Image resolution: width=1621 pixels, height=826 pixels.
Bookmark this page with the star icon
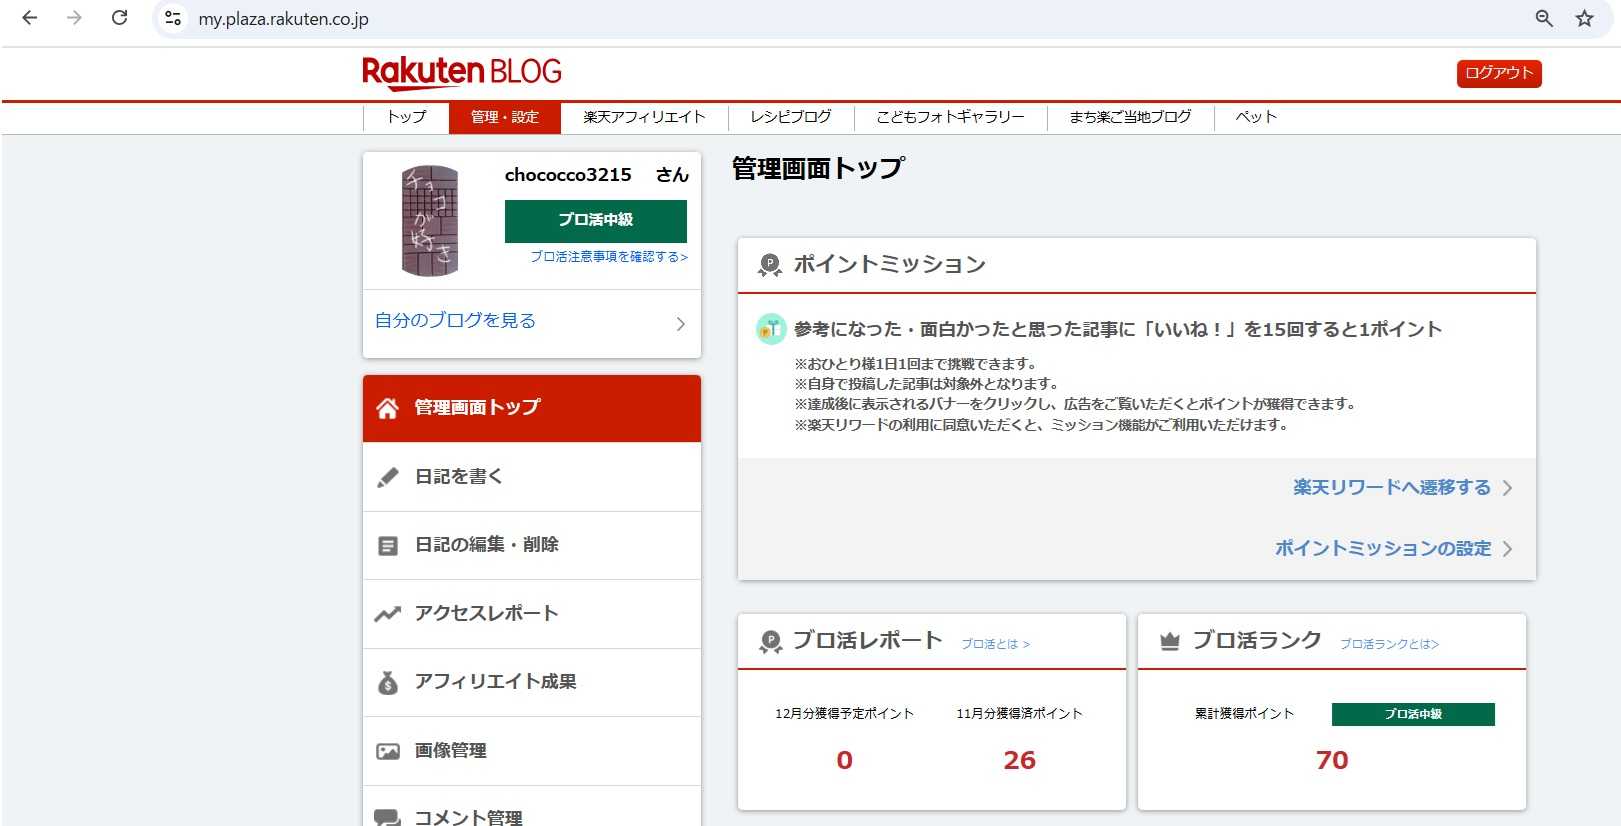point(1584,18)
